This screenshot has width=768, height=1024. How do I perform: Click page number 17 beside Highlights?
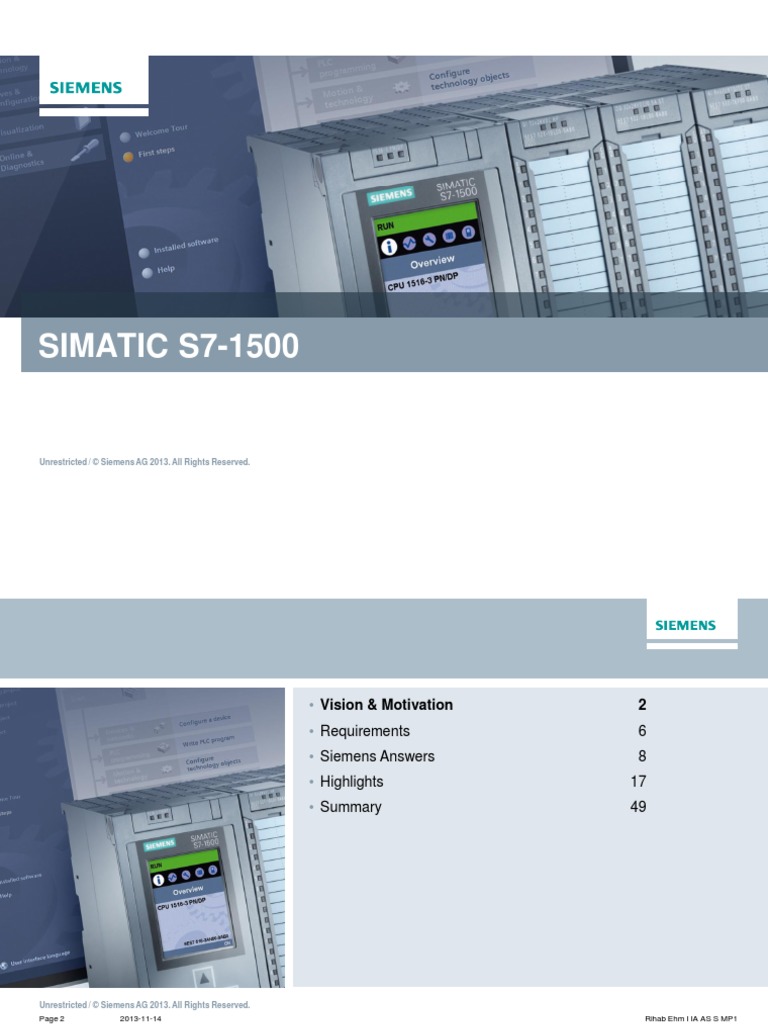coord(638,782)
